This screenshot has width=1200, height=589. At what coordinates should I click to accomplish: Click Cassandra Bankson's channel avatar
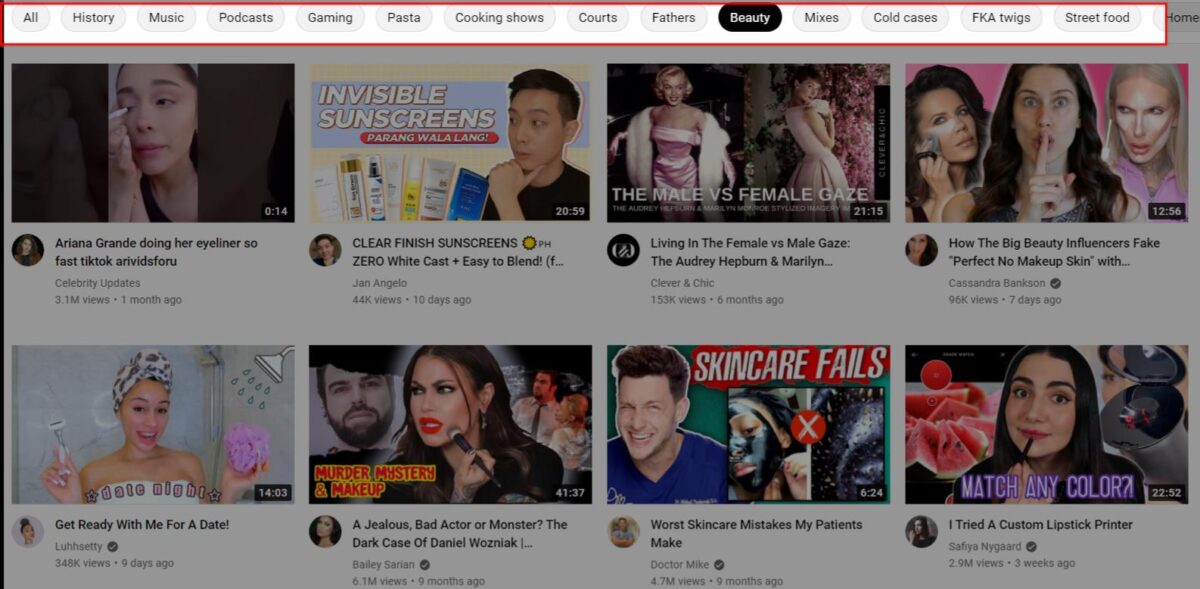[921, 252]
